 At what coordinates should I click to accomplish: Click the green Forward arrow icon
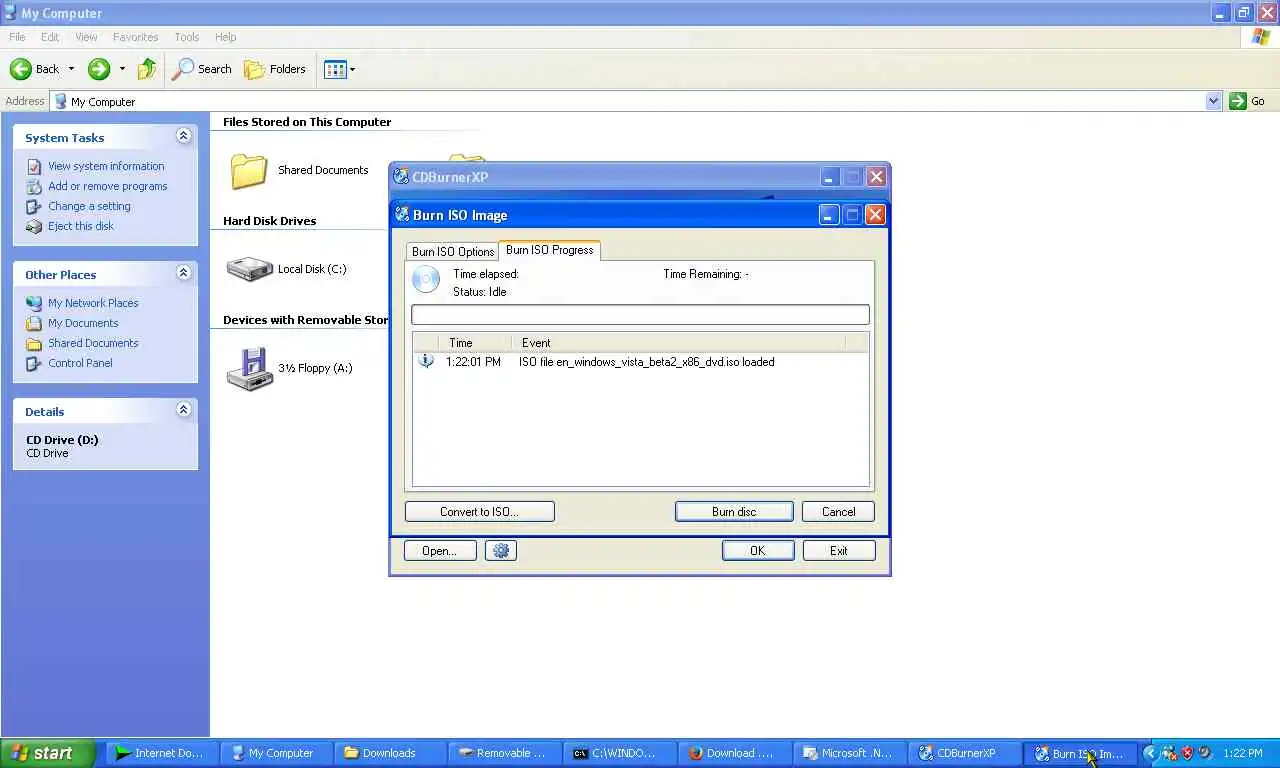click(x=99, y=69)
